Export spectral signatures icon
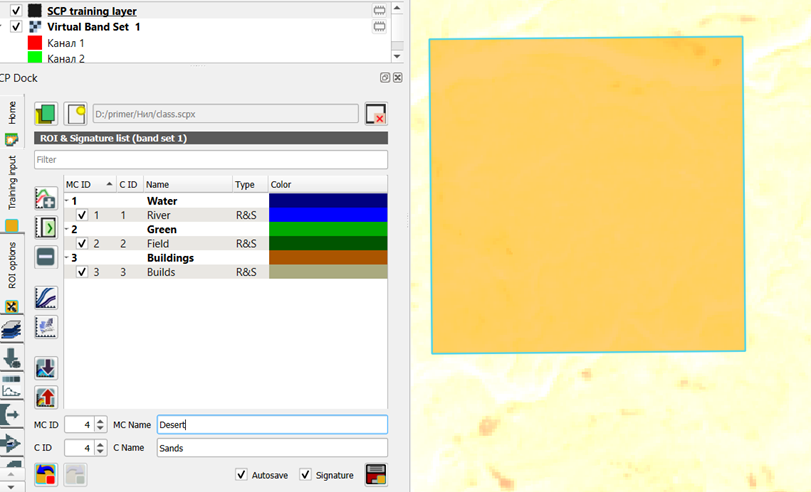 46,397
